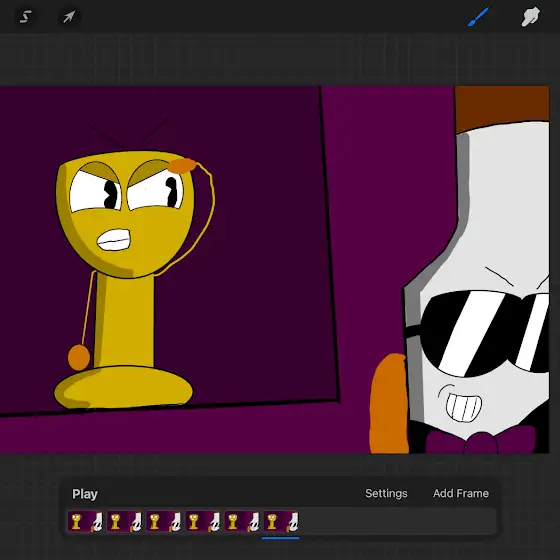
Task: Select the fourth frame thumbnail
Action: pos(203,521)
